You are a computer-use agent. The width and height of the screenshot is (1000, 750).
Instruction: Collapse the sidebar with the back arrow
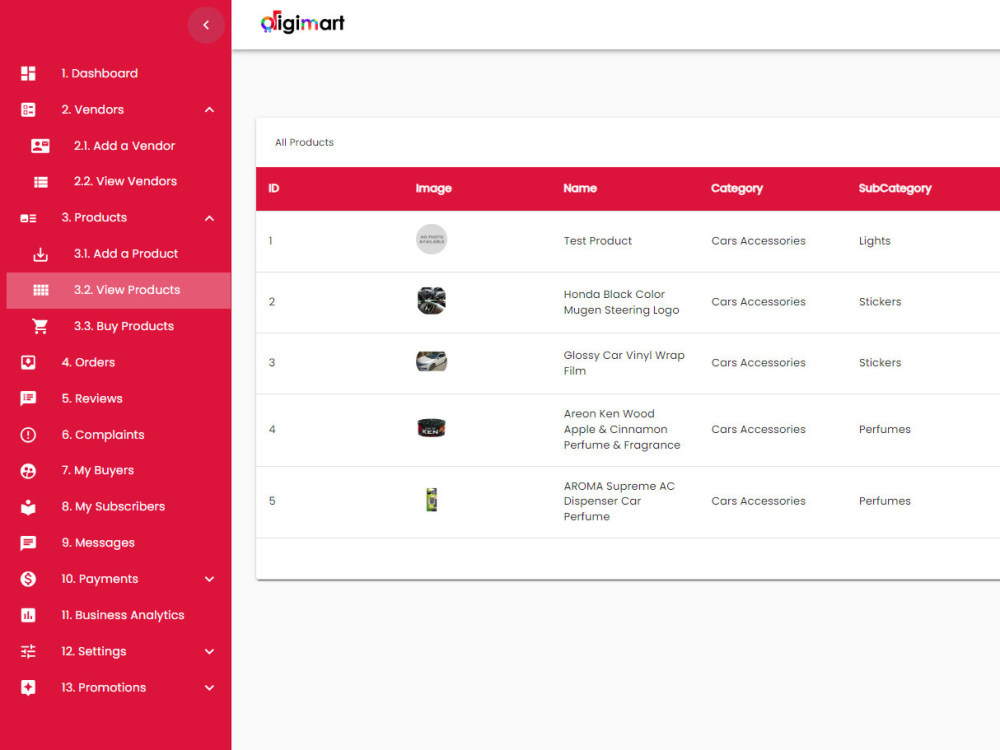point(205,25)
